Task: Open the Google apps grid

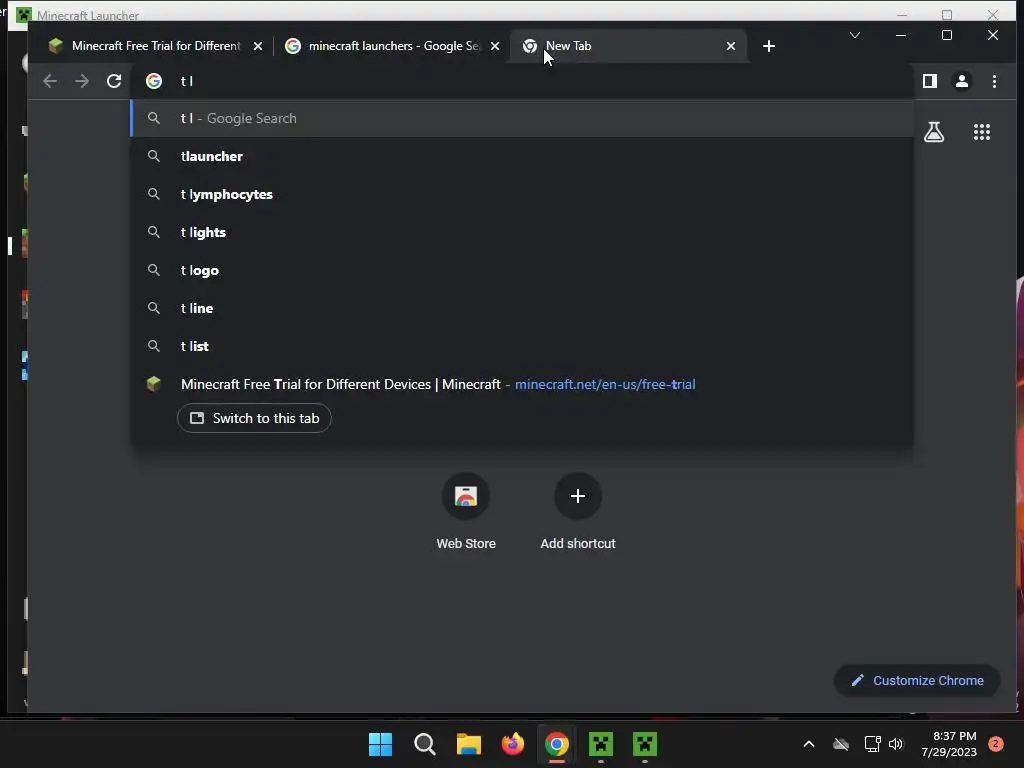Action: pos(982,133)
